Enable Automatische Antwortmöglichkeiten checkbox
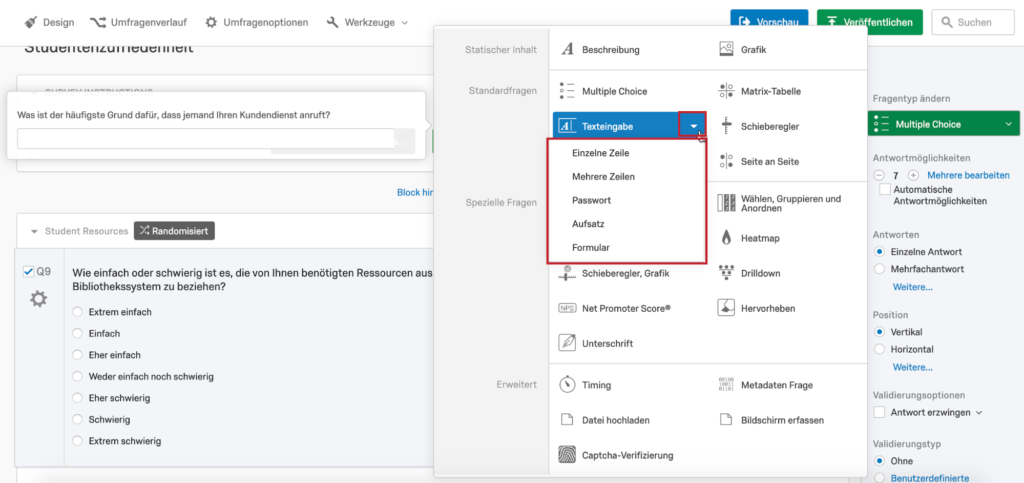Viewport: 1024px width, 483px height. tap(885, 190)
